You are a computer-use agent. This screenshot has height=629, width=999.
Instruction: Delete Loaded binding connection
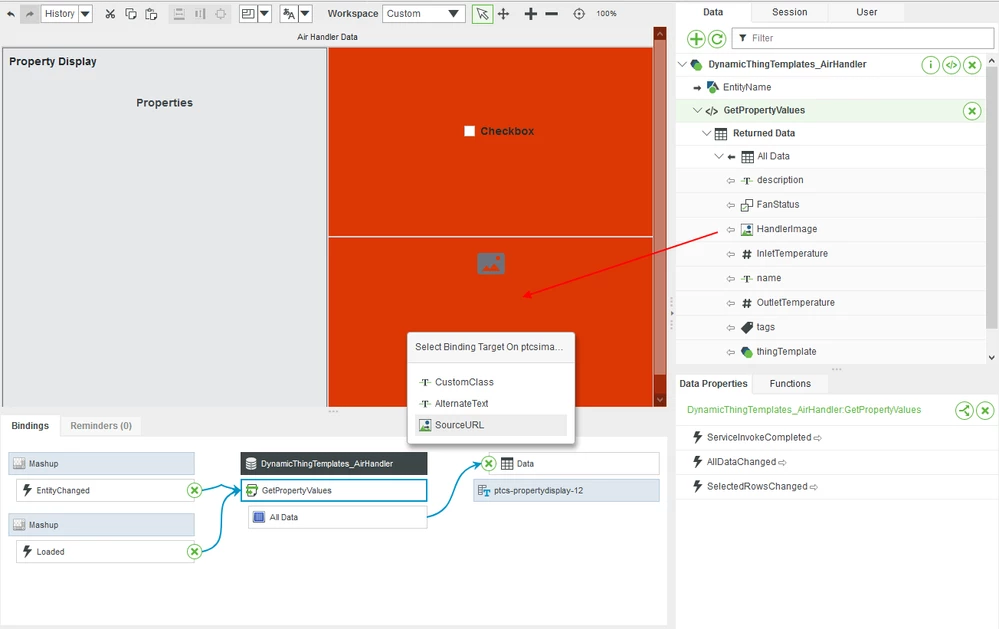coord(194,551)
